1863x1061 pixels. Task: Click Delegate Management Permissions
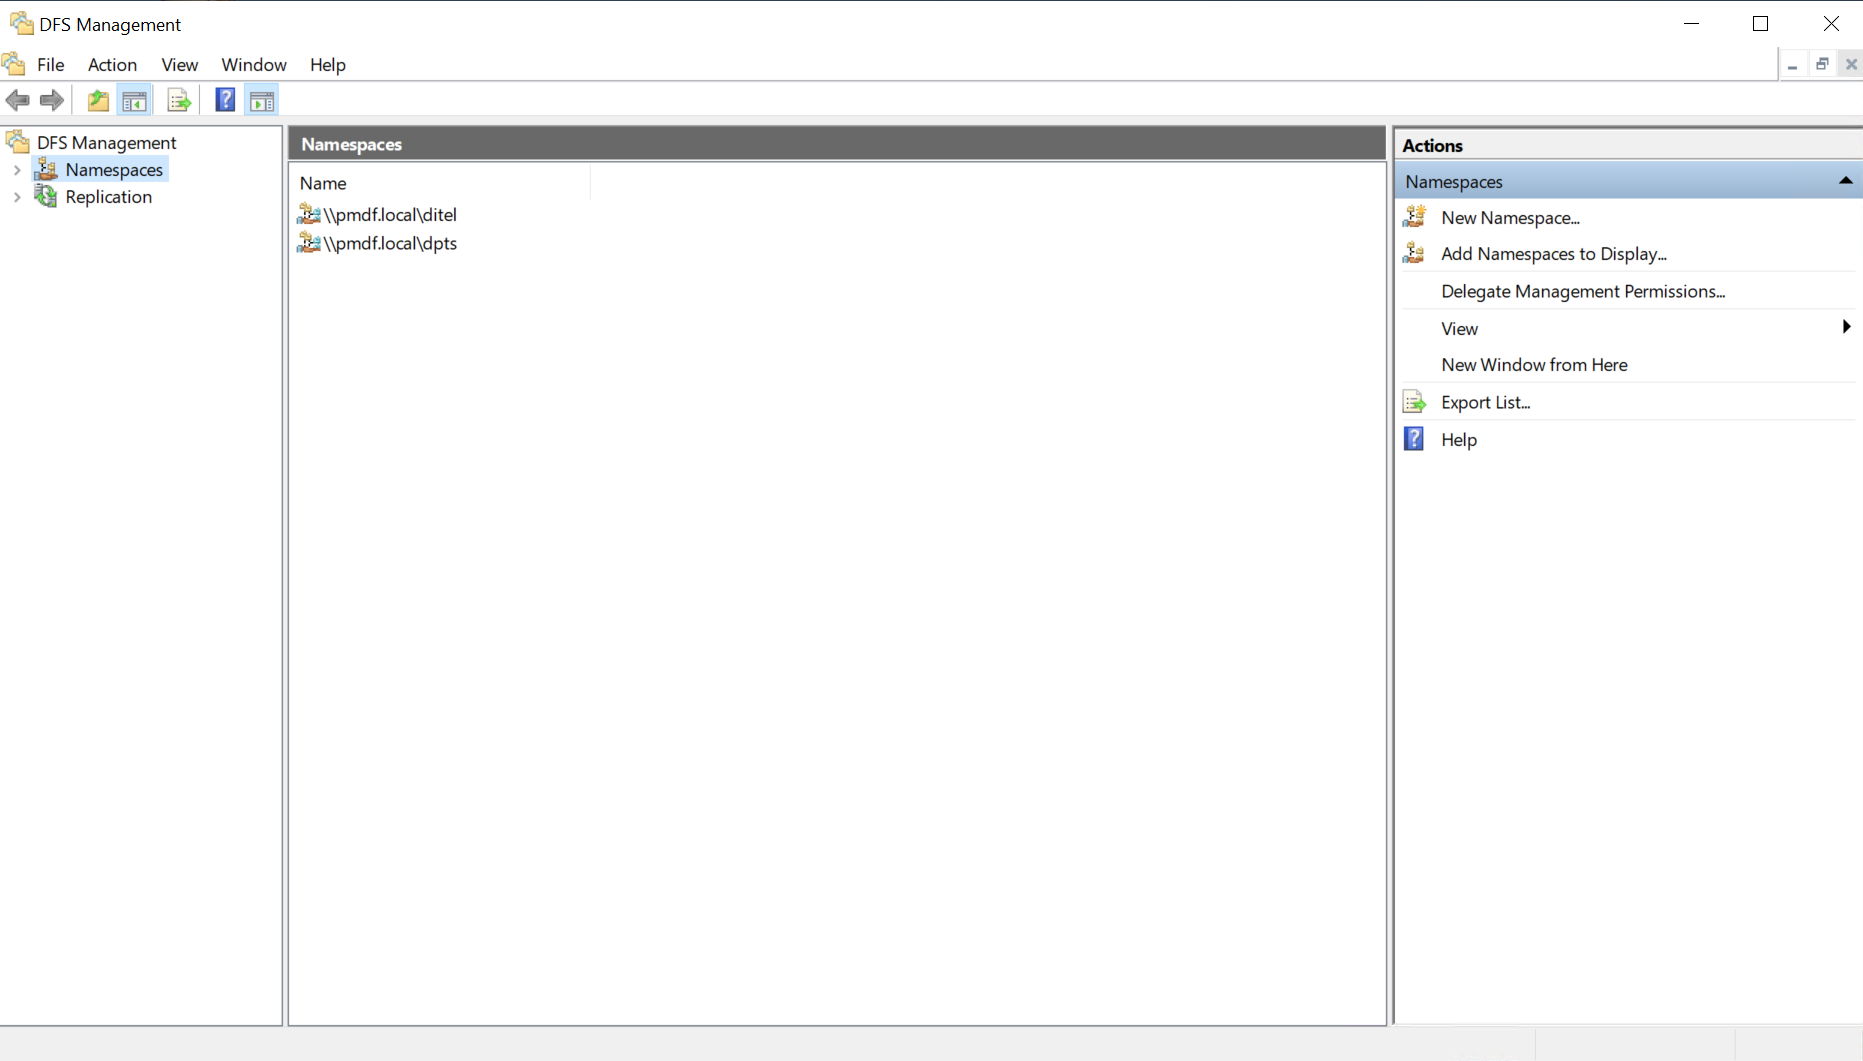(1583, 291)
